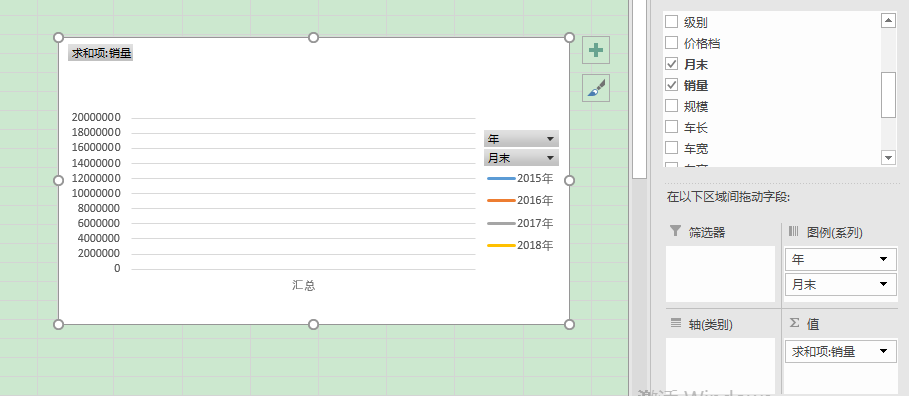
Task: Uncheck the 月末 field checkbox
Action: pyautogui.click(x=671, y=64)
